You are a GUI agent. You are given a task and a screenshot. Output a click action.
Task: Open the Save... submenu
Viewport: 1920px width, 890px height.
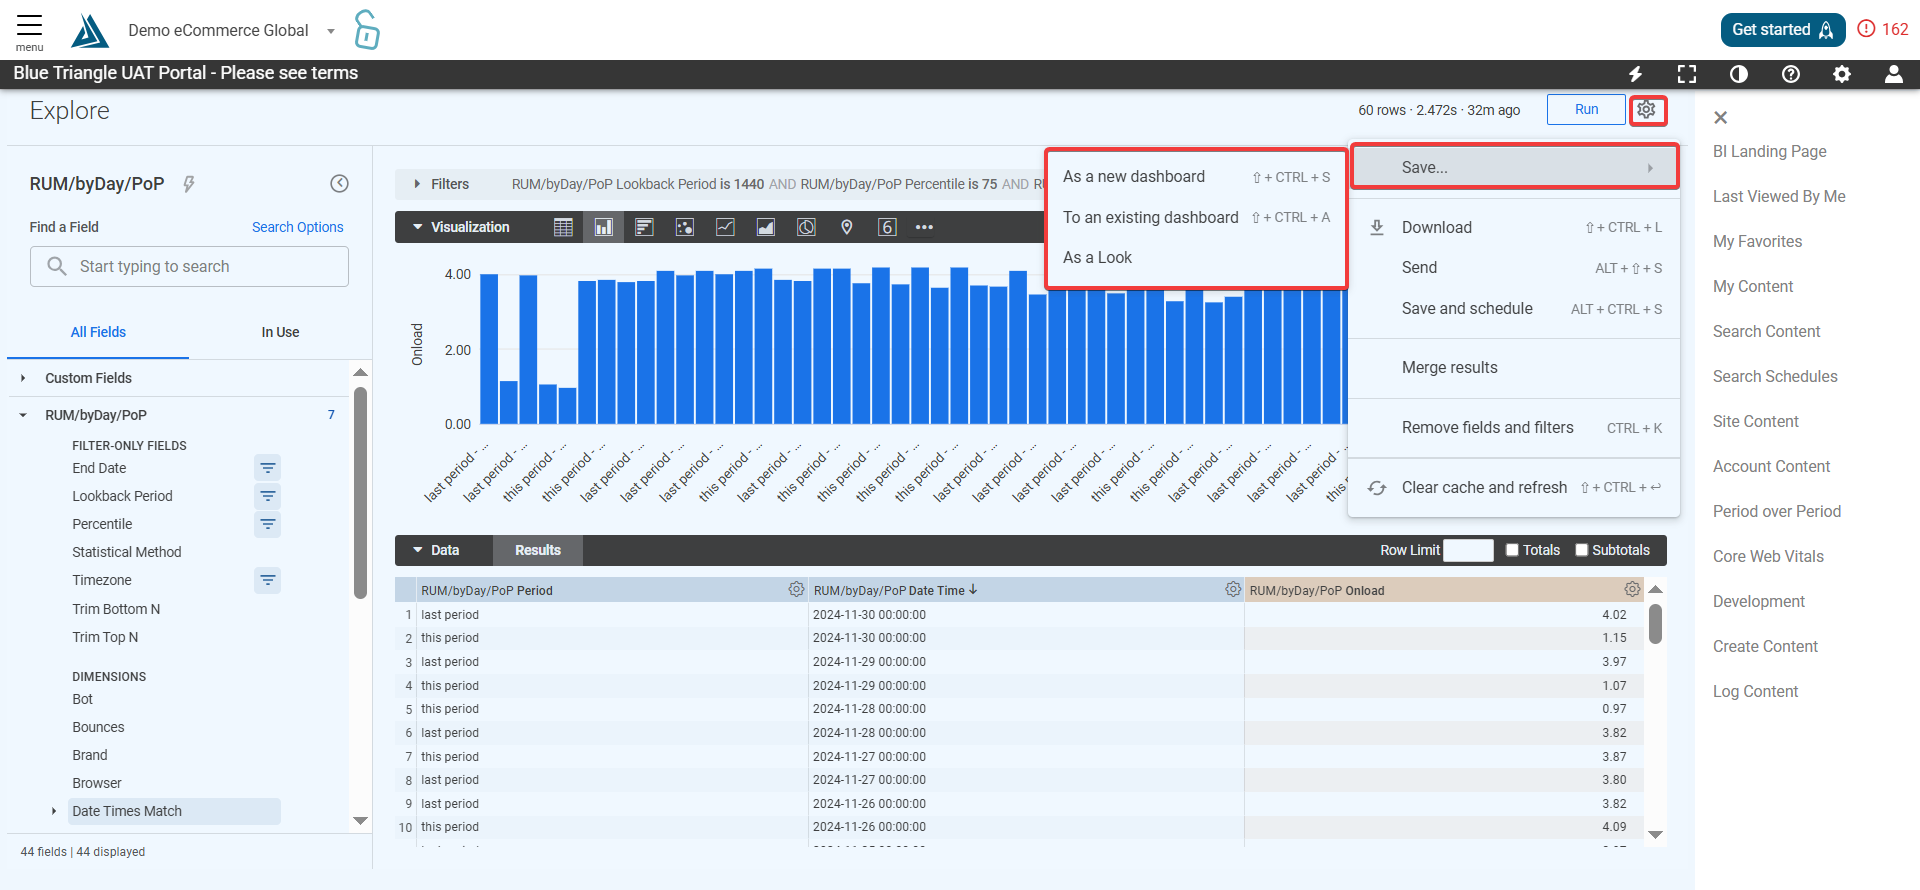point(1514,167)
